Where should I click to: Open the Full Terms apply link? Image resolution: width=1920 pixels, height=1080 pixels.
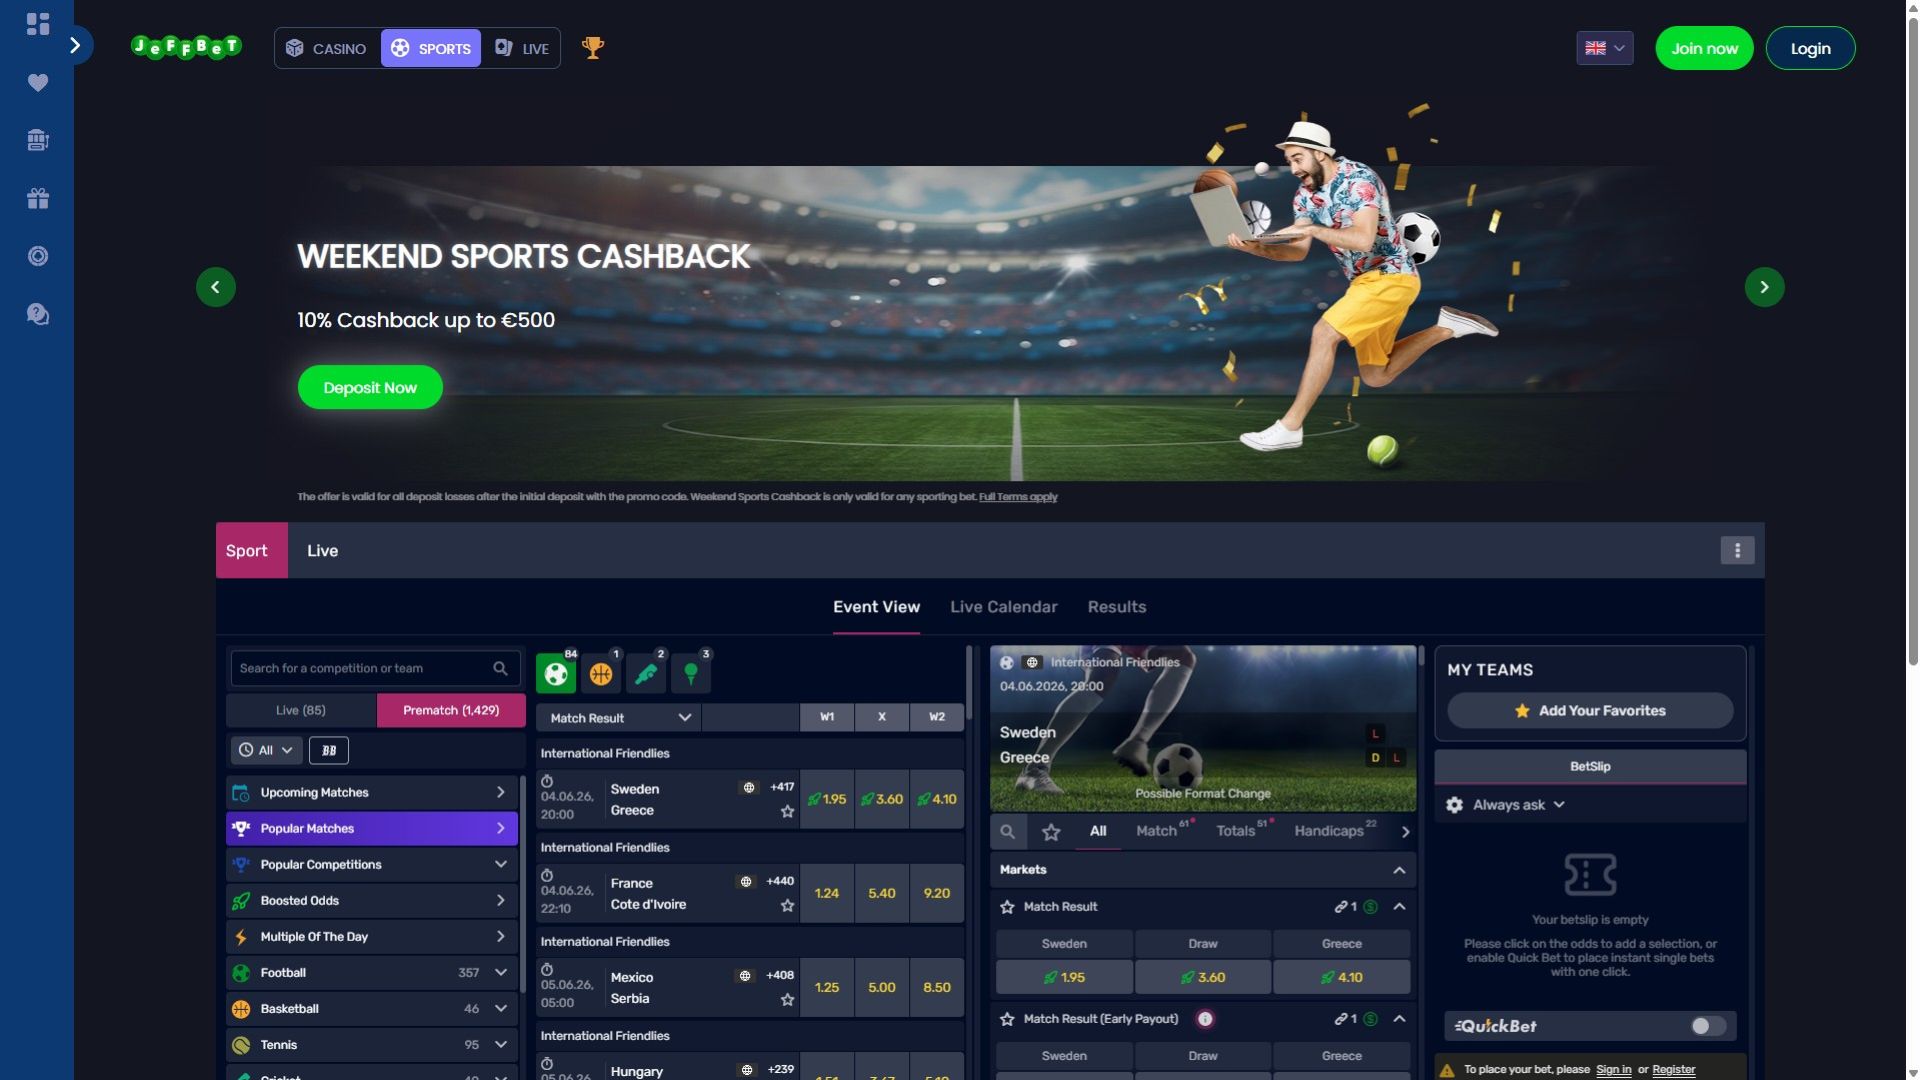[1018, 497]
